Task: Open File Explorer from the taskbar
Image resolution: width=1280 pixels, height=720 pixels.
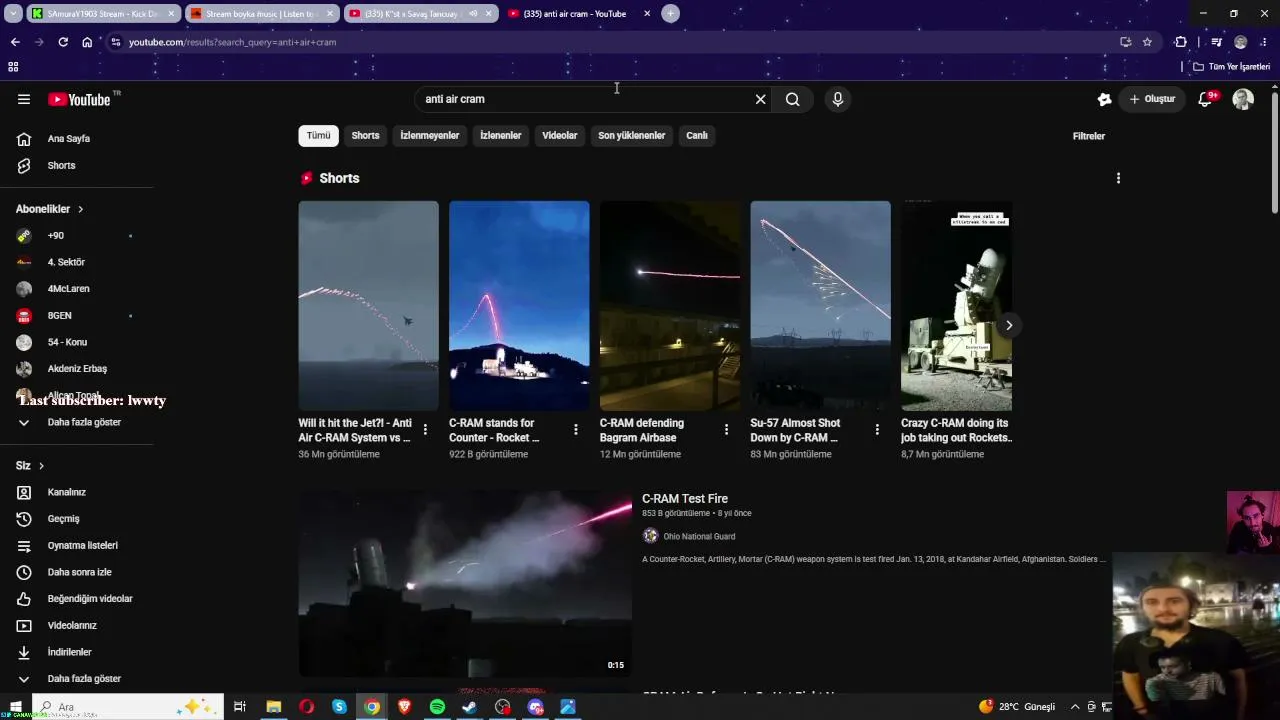Action: pyautogui.click(x=273, y=707)
